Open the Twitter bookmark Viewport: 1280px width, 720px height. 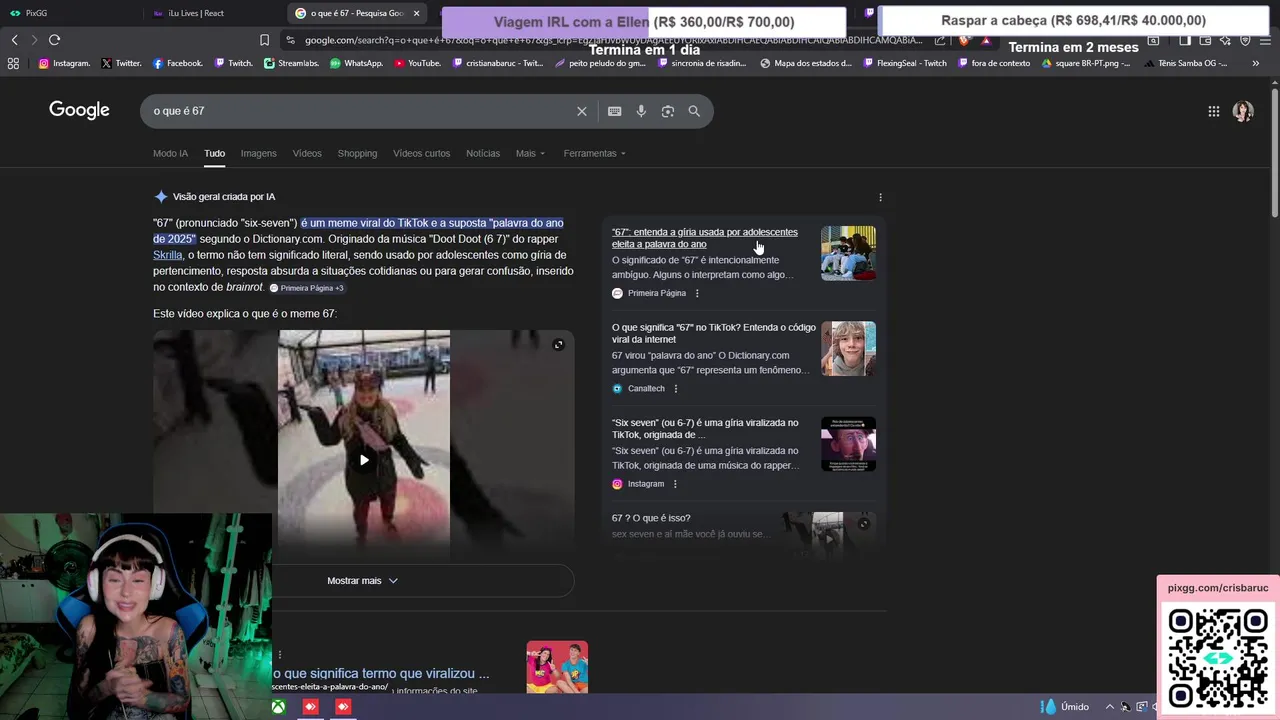click(121, 63)
